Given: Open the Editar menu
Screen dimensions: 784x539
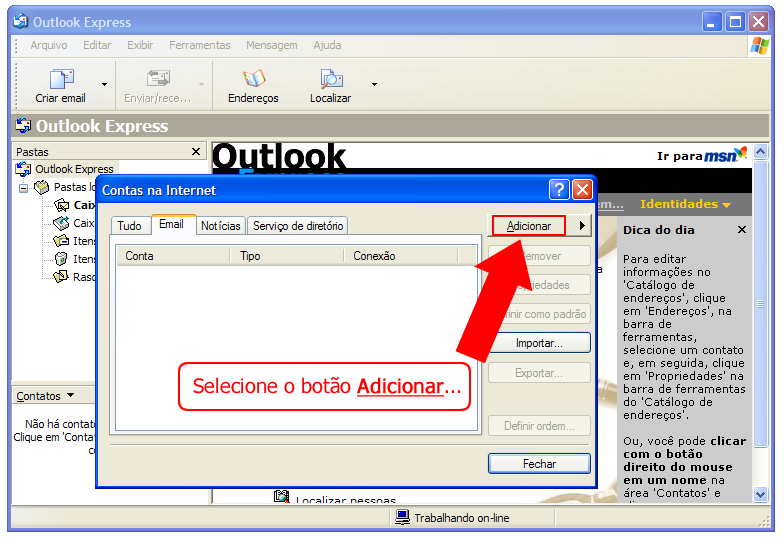Looking at the screenshot, I should [96, 45].
